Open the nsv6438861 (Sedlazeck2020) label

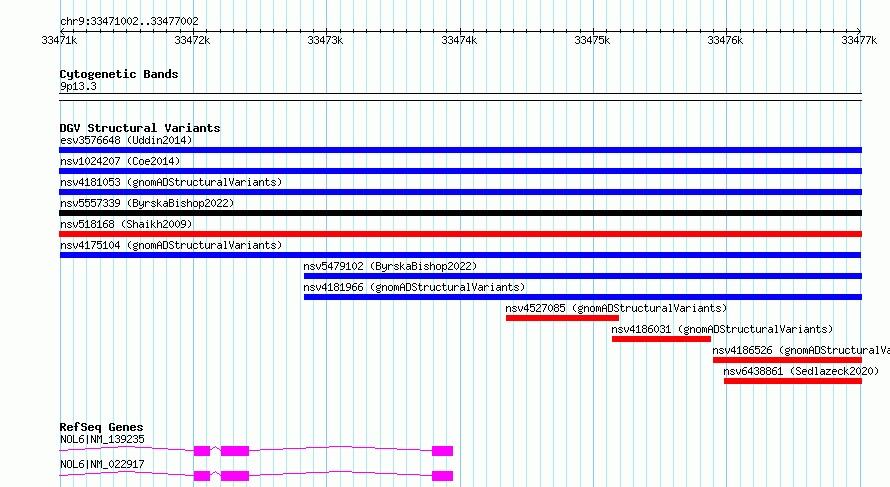[801, 371]
